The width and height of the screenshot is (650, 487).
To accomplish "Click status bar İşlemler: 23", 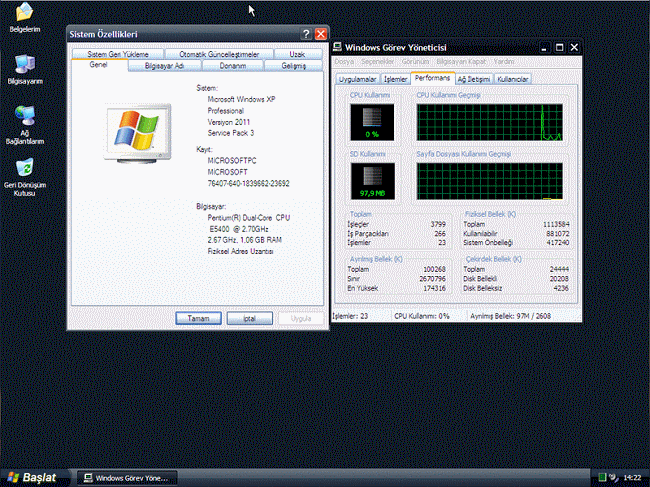I will click(x=350, y=316).
